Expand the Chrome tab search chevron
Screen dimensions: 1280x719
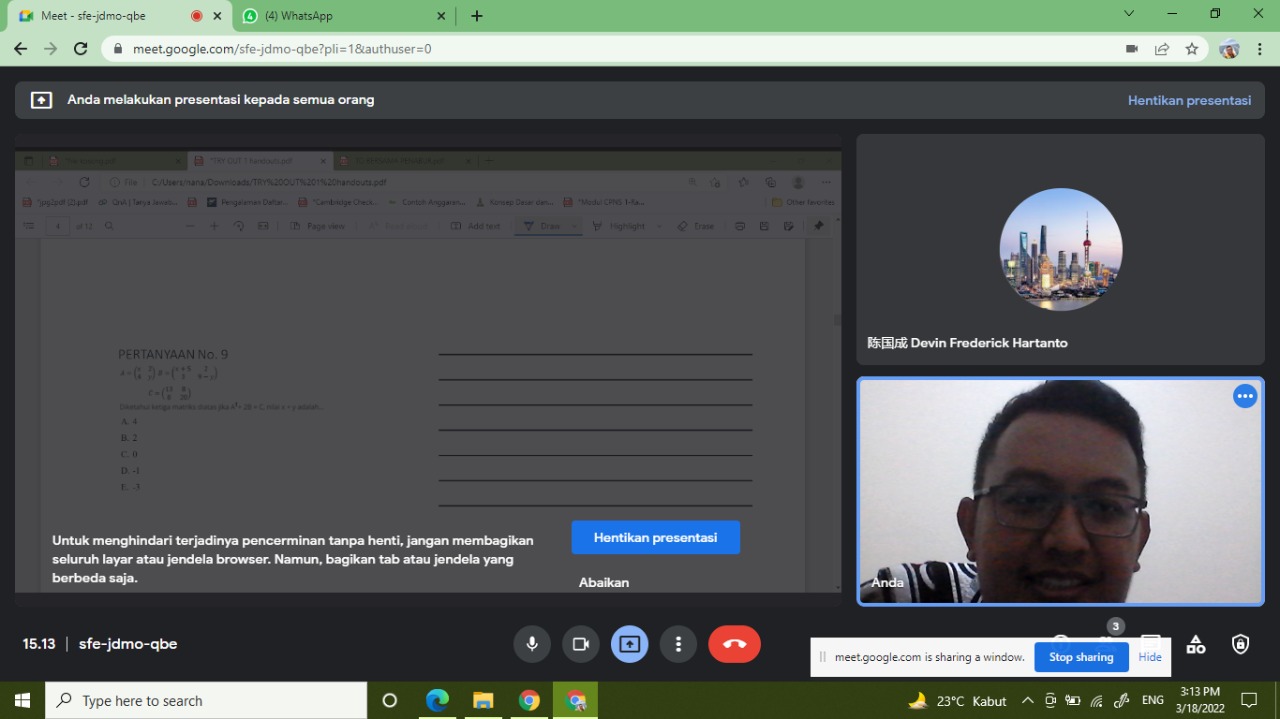(x=1129, y=15)
